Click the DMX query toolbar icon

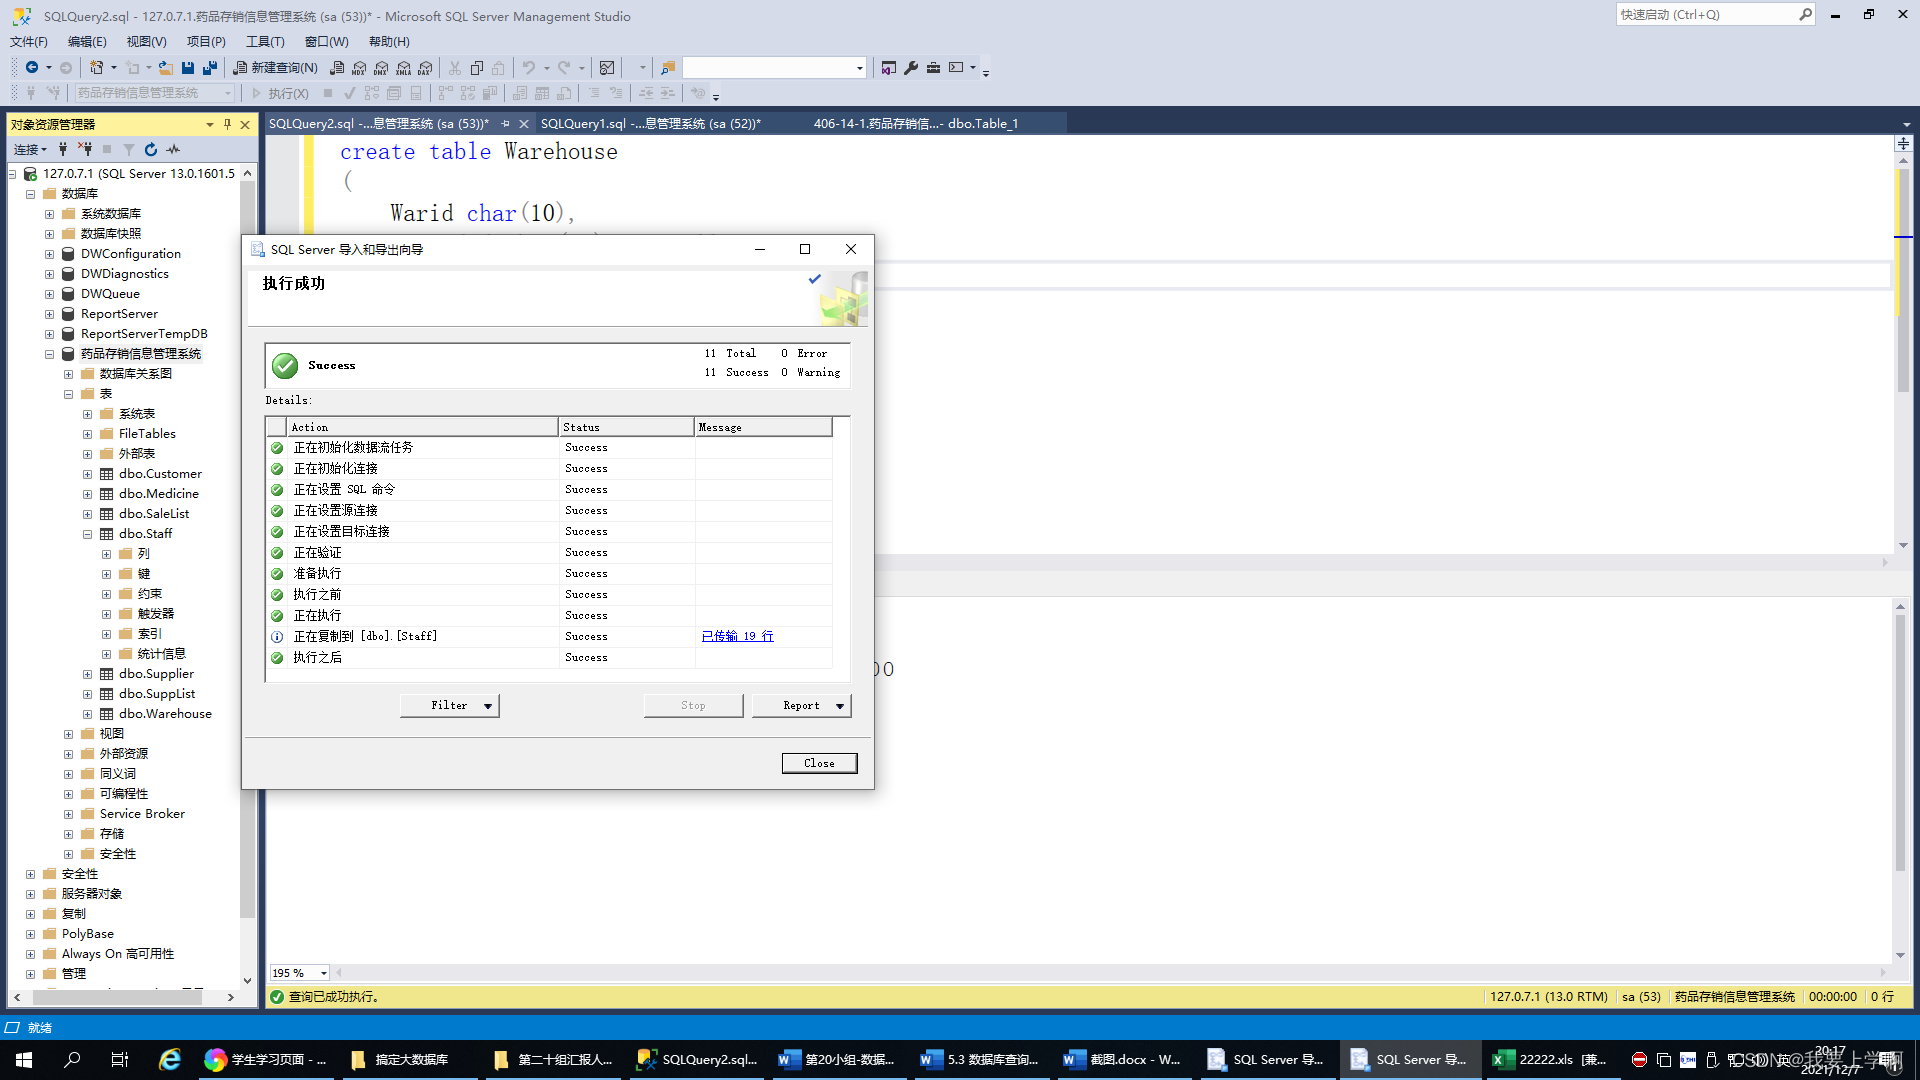(x=381, y=68)
